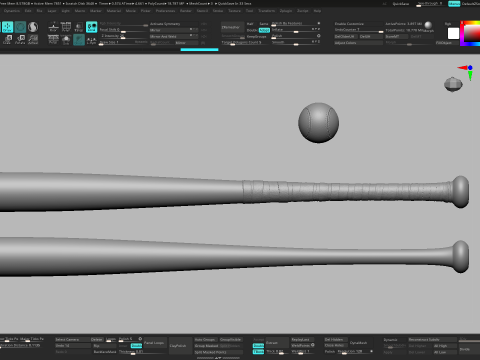
Task: Click the Focal Shift slider
Action: (123, 30)
